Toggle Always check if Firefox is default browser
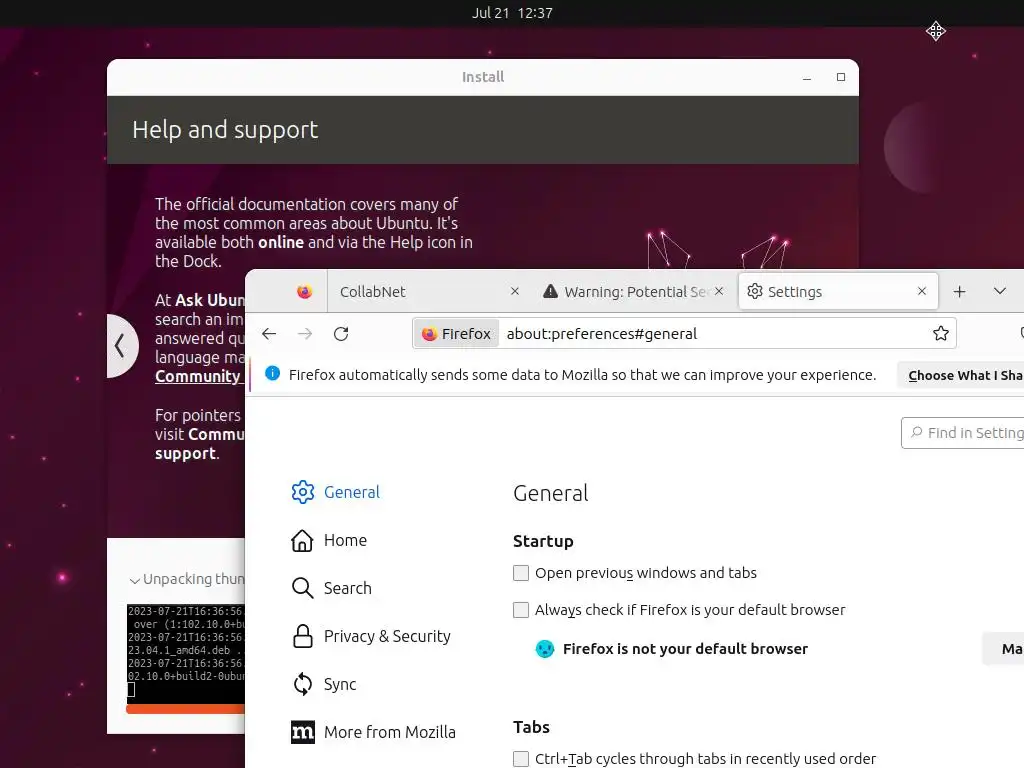The image size is (1024, 768). [520, 610]
